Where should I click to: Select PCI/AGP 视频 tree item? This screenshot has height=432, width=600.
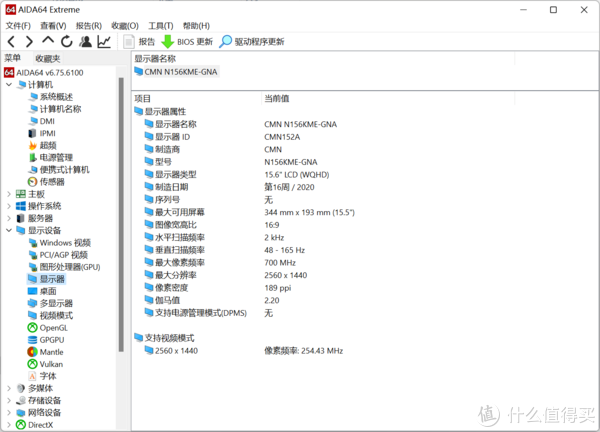click(59, 255)
